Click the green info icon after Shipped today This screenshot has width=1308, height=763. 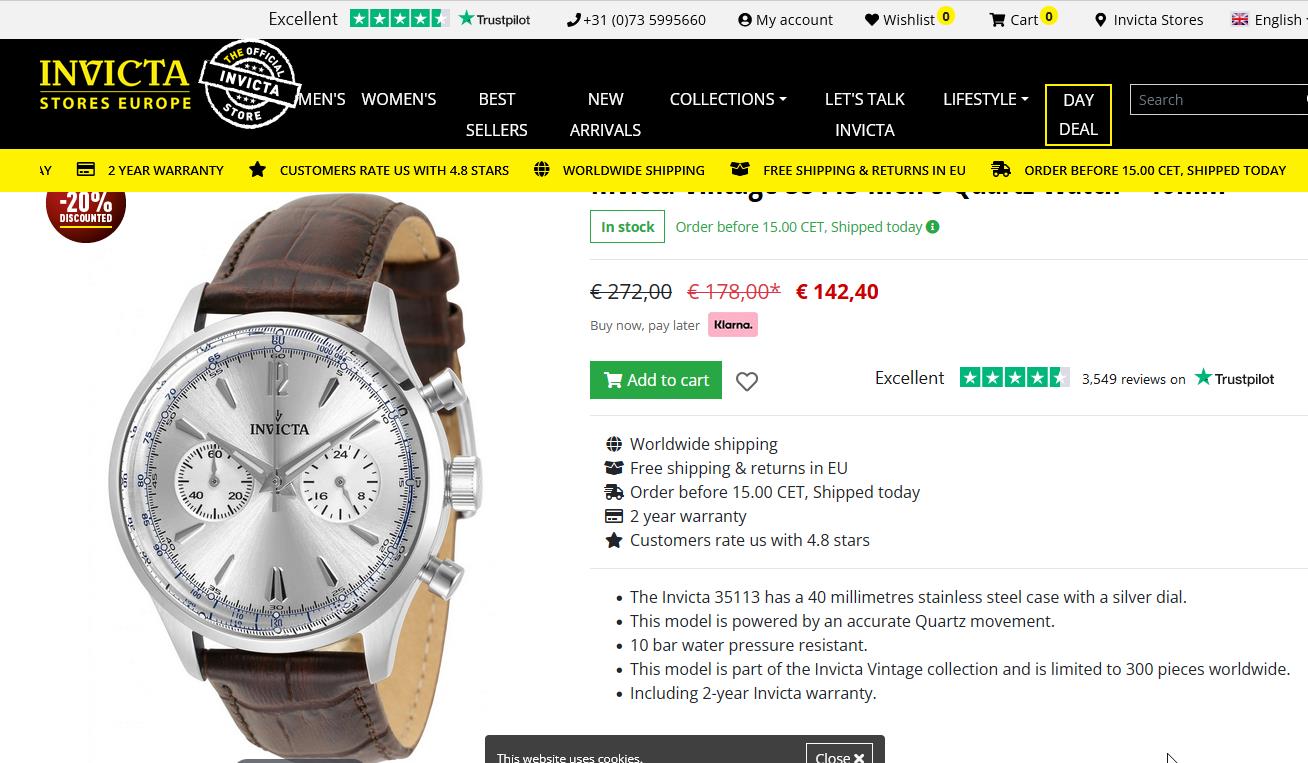932,227
